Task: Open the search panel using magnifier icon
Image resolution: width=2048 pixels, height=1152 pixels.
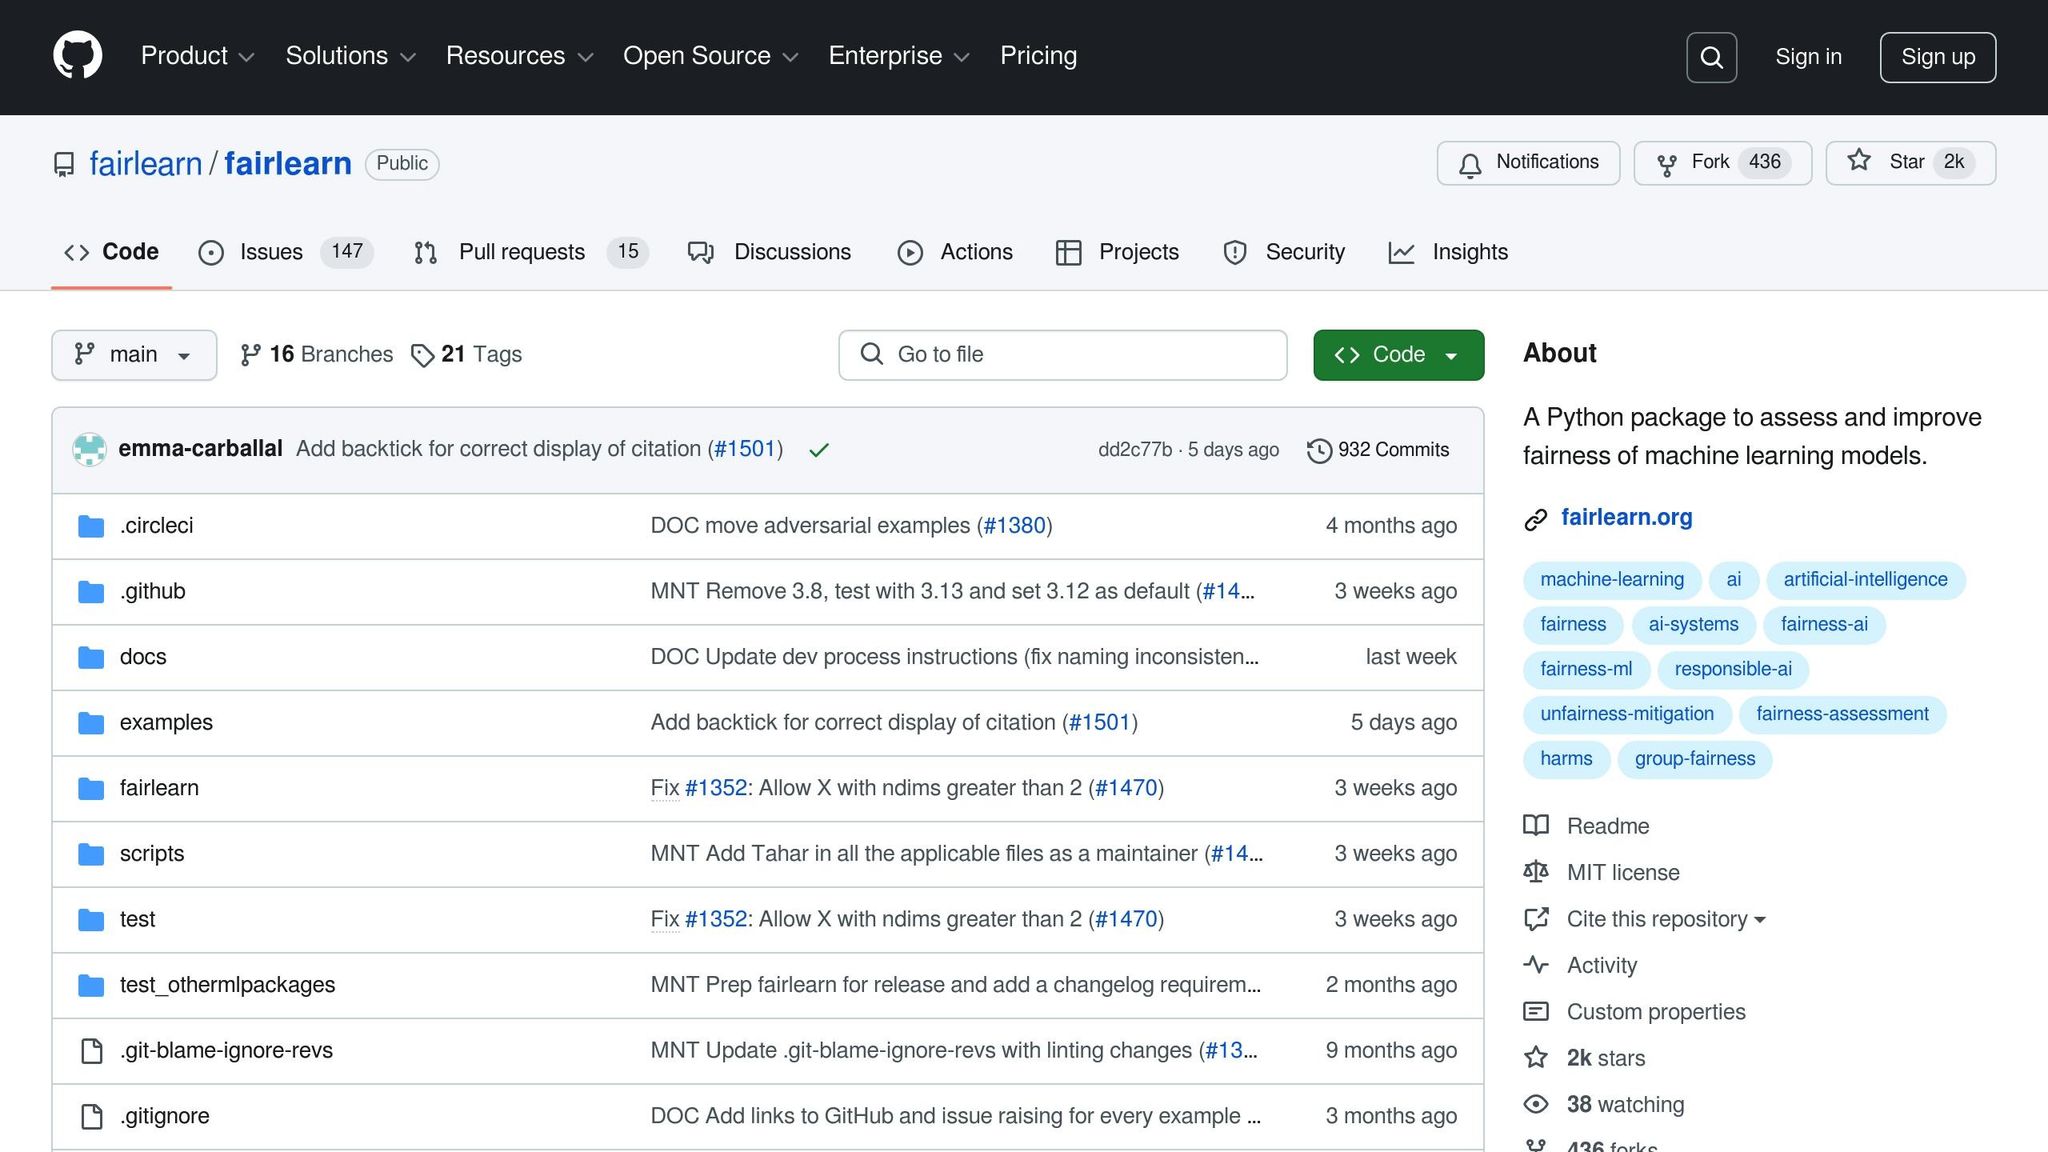Action: 1711,57
